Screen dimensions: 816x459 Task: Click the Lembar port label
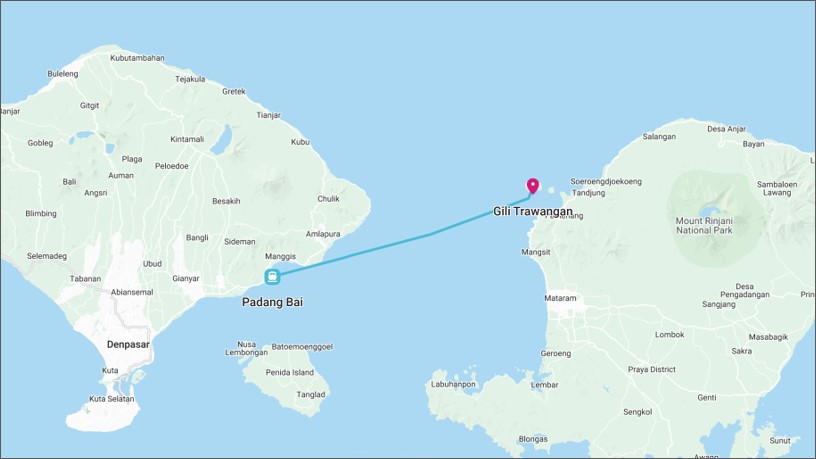pos(544,385)
